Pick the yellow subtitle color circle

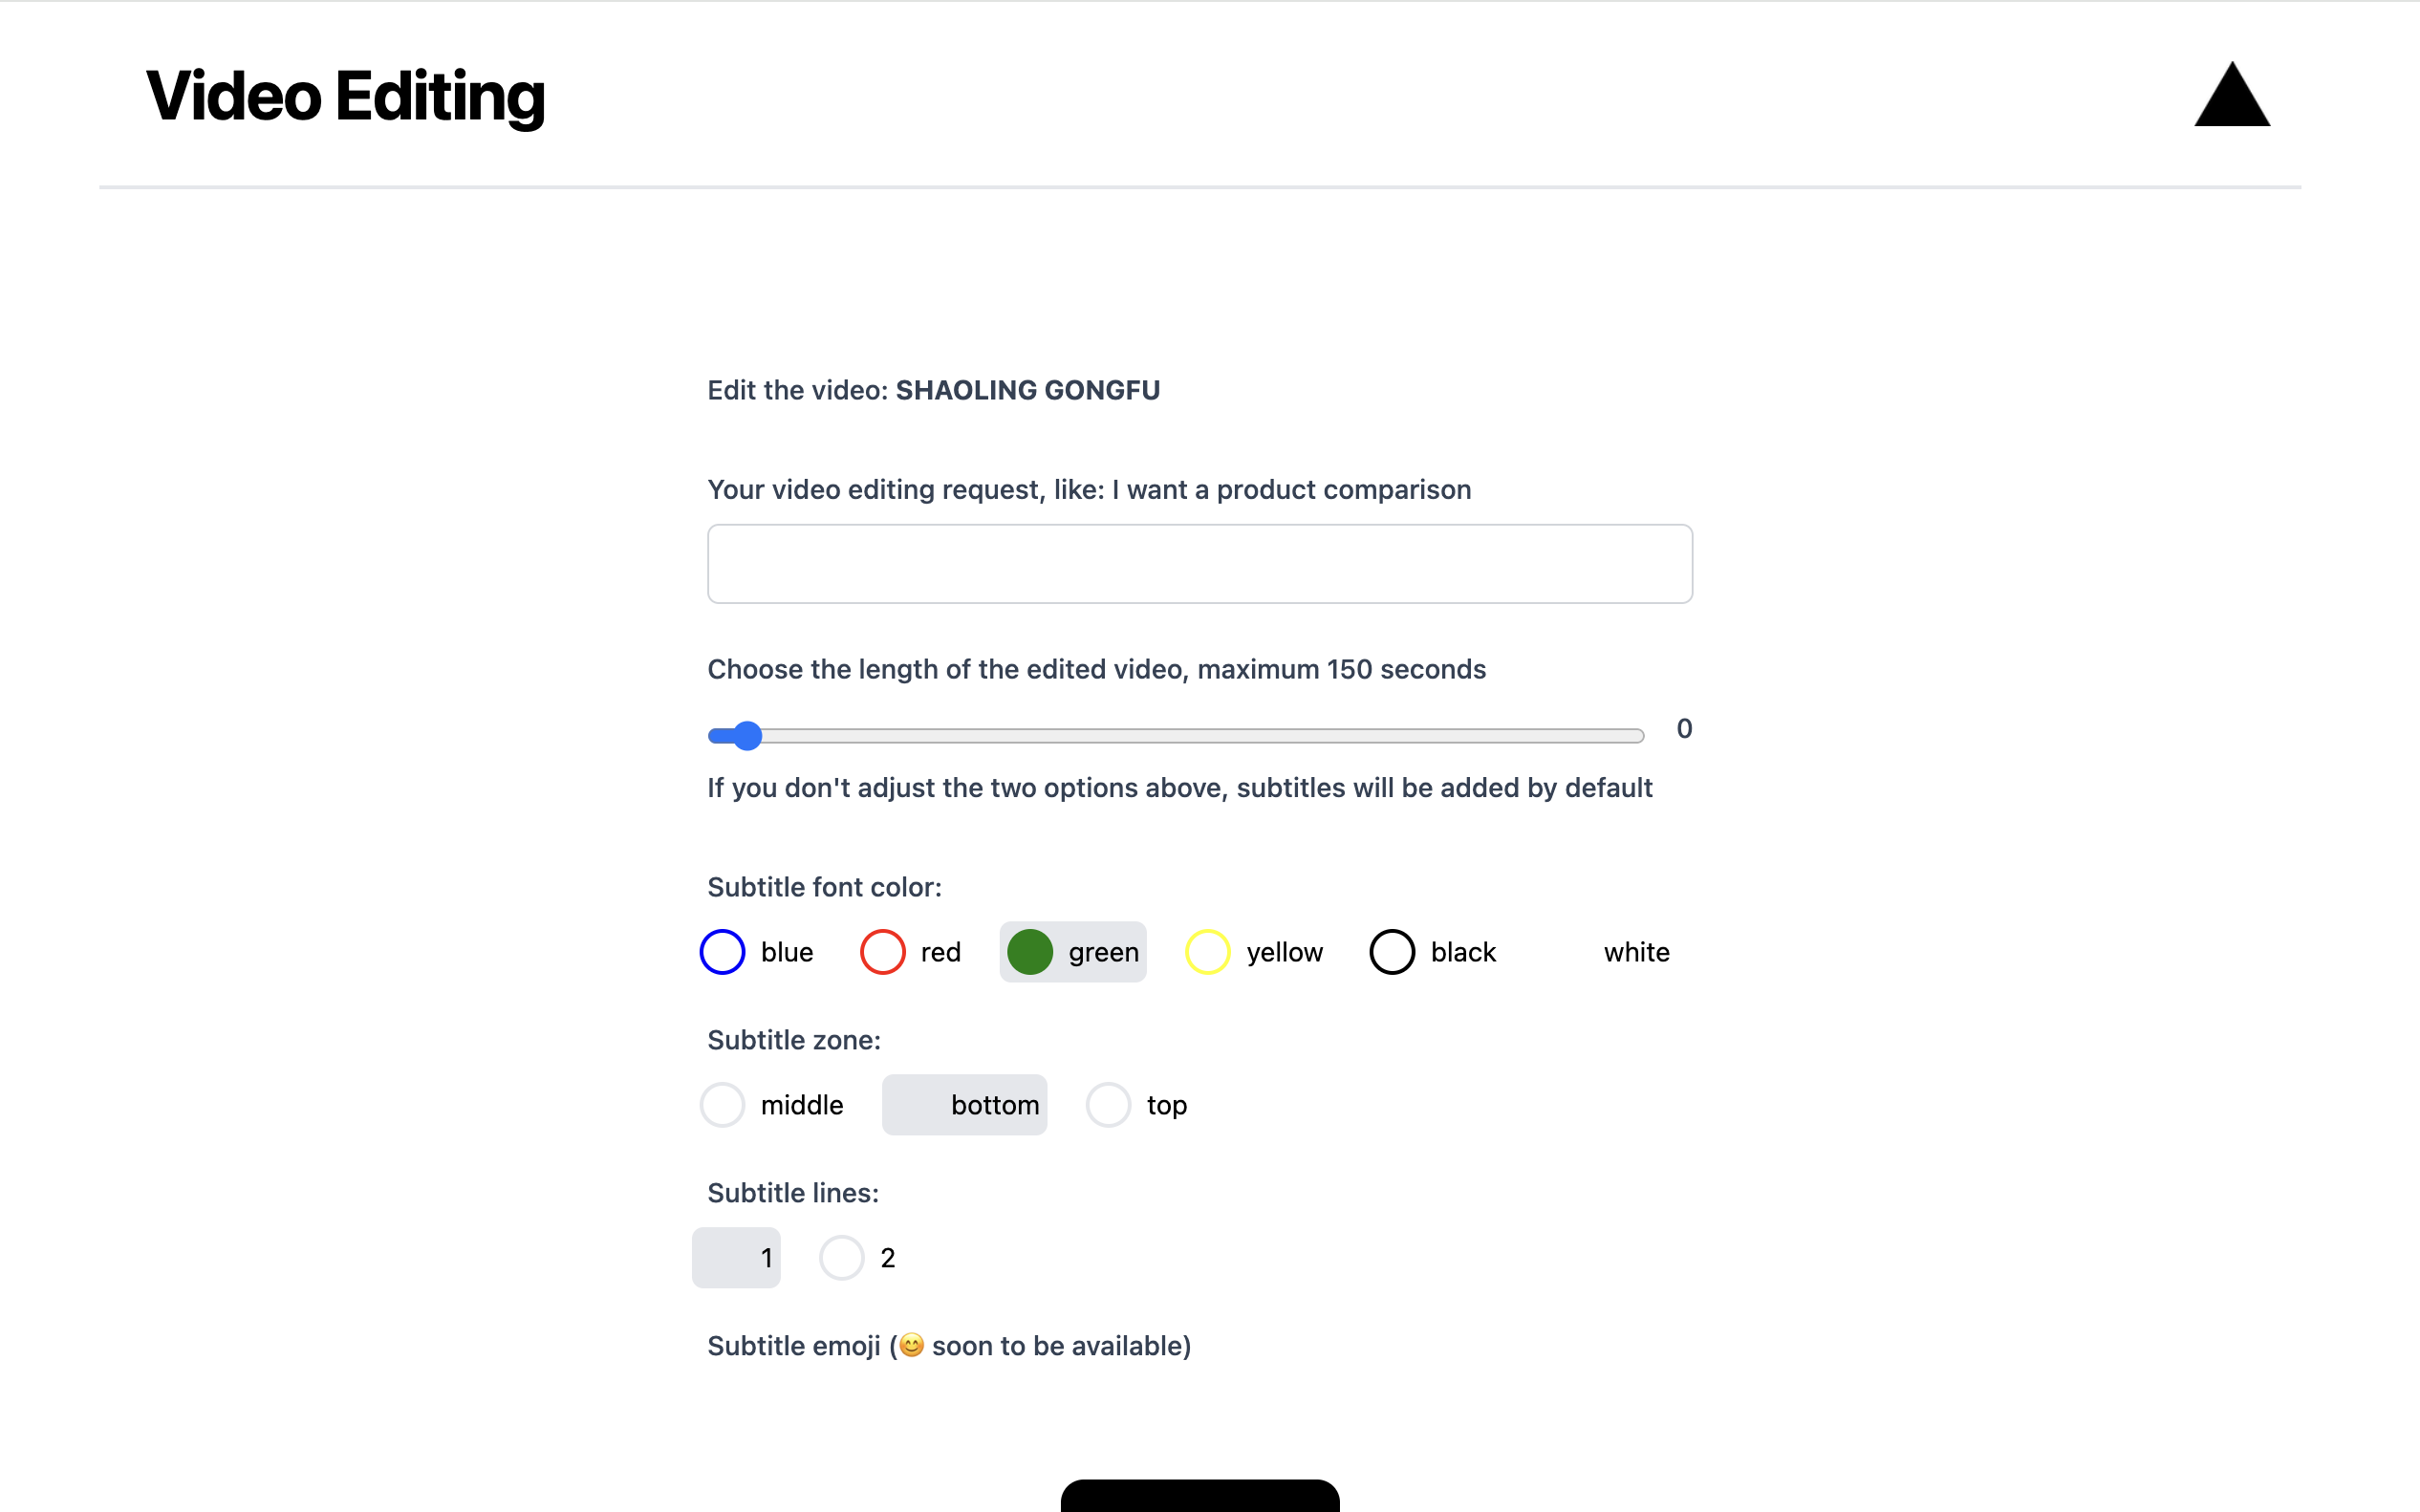pos(1207,951)
